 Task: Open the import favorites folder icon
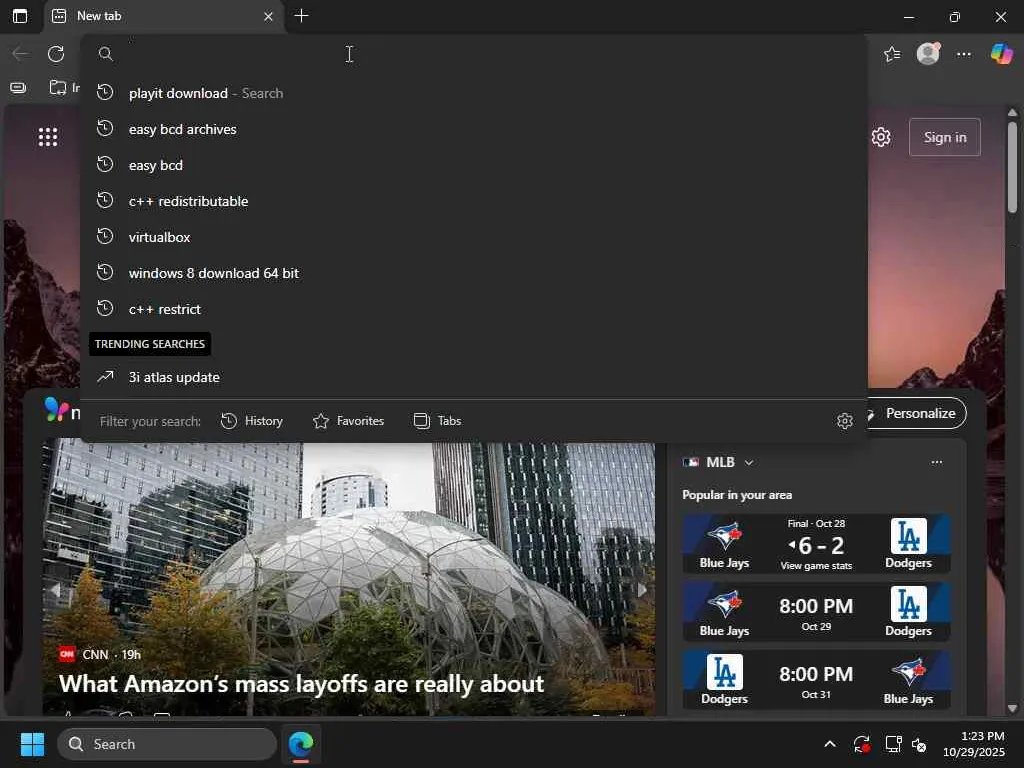point(59,87)
